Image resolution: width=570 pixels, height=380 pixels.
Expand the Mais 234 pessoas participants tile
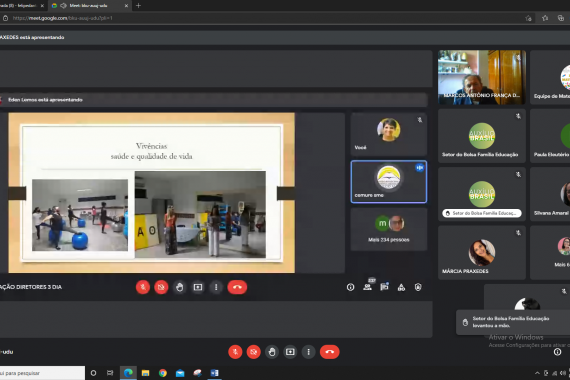389,229
